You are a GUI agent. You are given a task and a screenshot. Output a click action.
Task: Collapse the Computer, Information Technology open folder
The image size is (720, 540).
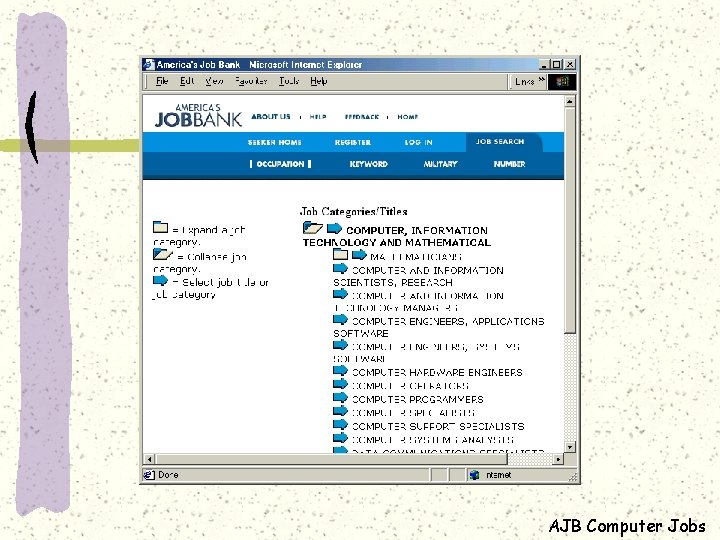[x=313, y=227]
